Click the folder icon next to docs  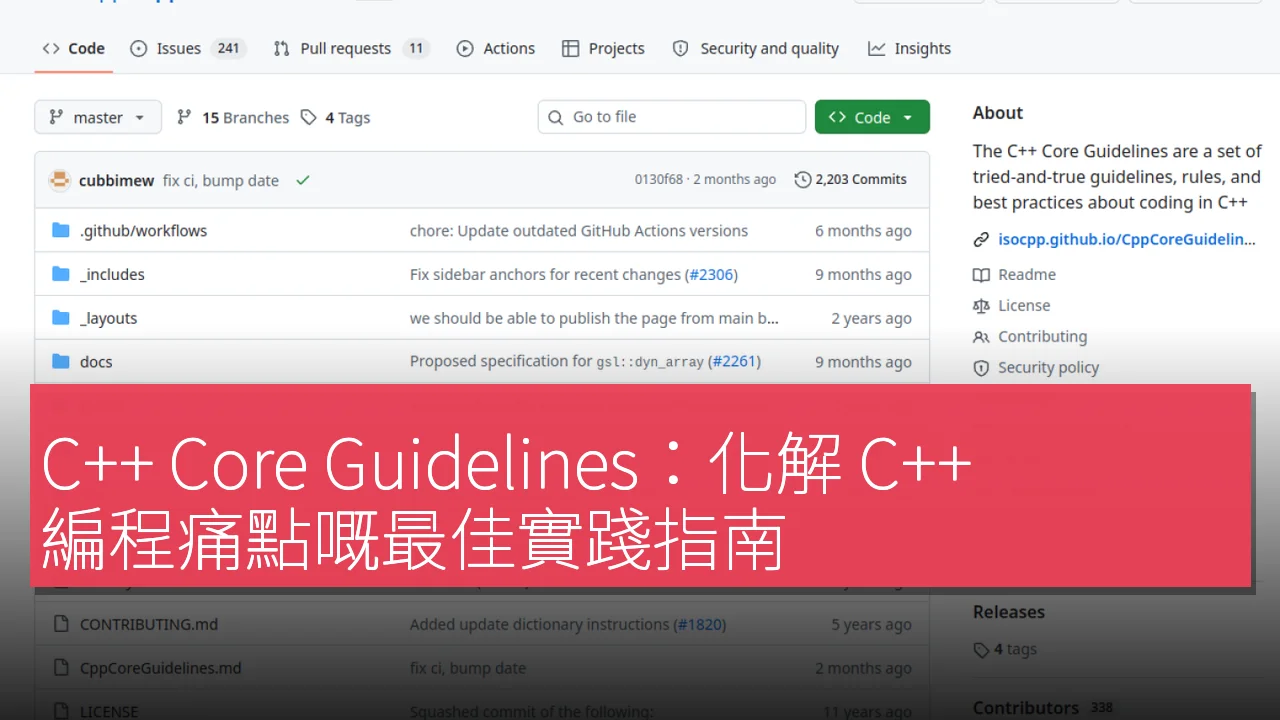coord(61,362)
